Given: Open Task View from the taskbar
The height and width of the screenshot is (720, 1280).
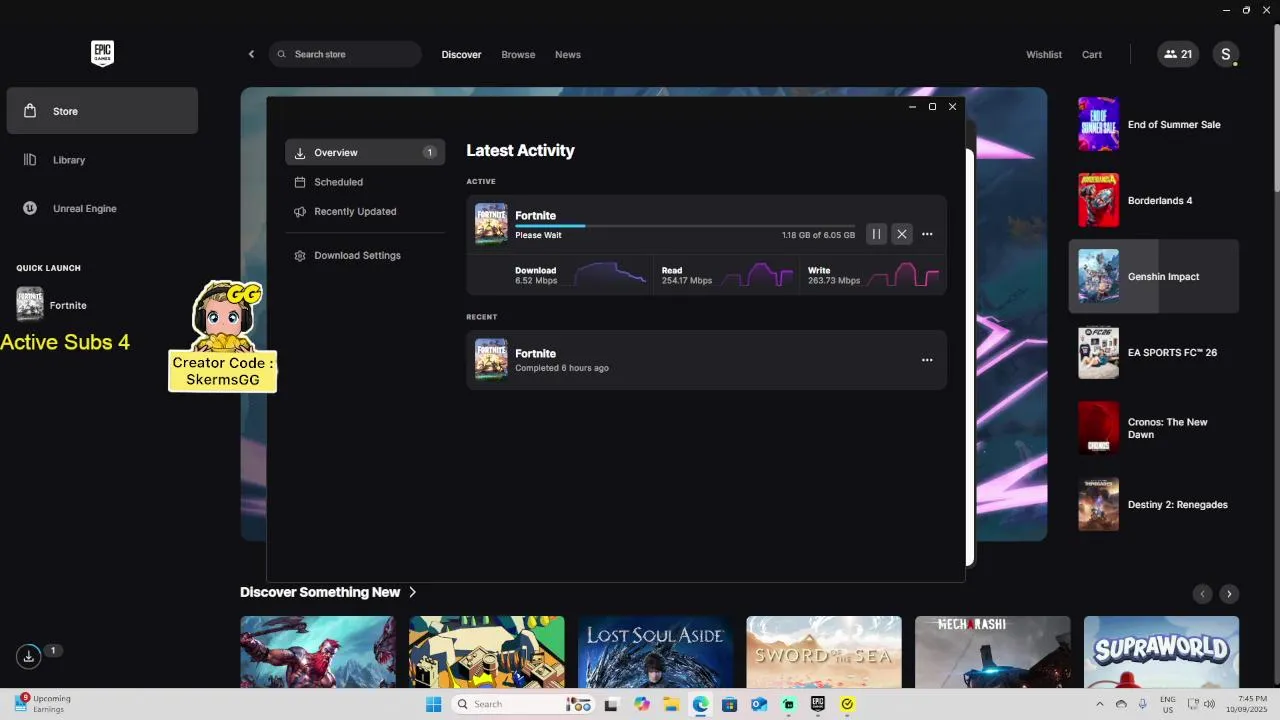Looking at the screenshot, I should (x=612, y=704).
